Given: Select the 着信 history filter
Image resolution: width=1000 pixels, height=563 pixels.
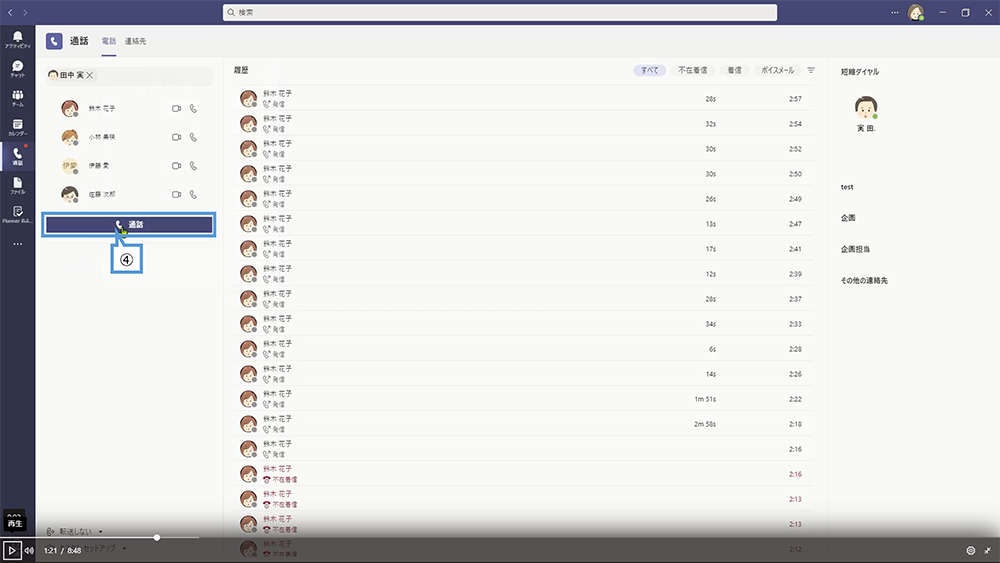Looking at the screenshot, I should (x=735, y=70).
